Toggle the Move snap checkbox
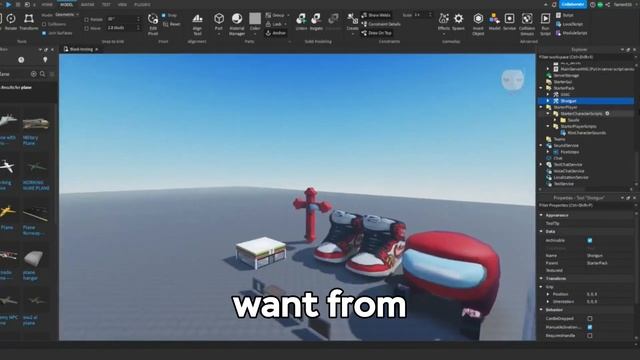 (x=86, y=28)
